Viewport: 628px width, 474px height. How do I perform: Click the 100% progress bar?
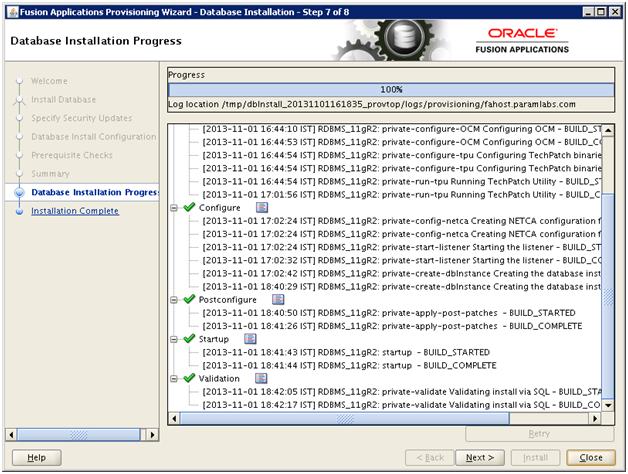tap(391, 89)
